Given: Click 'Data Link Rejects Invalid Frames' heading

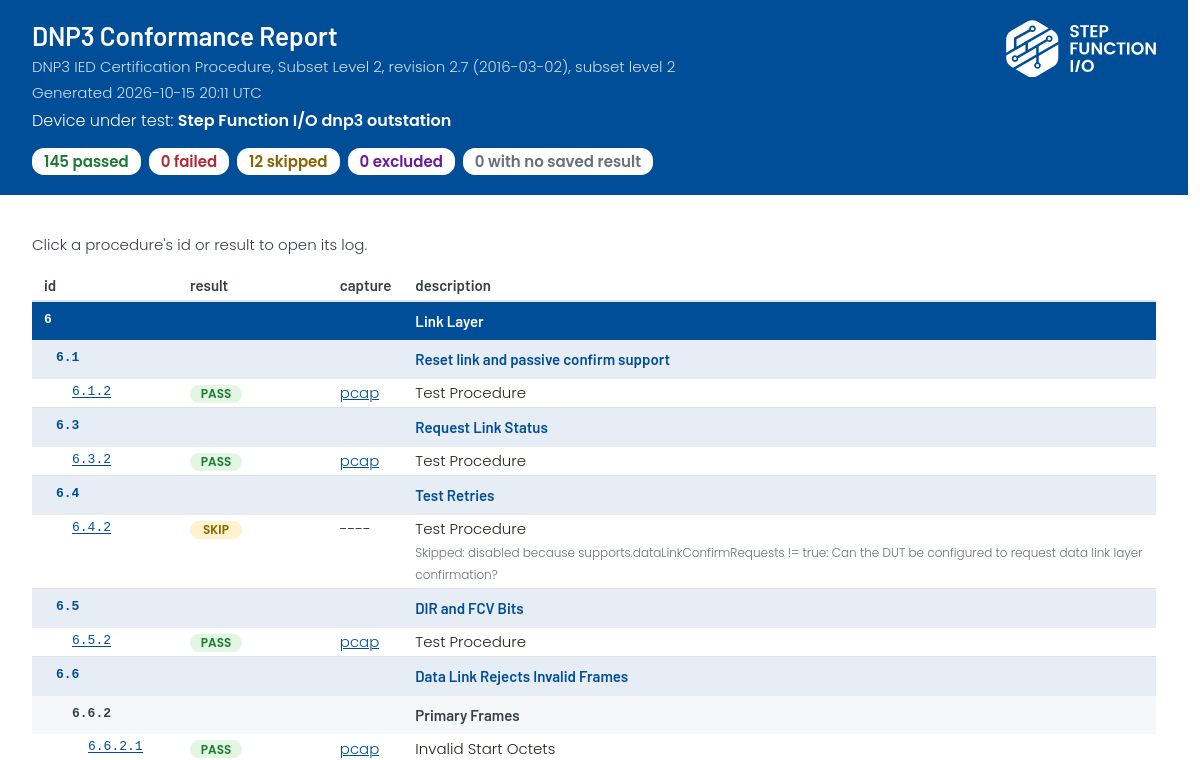Looking at the screenshot, I should tap(521, 677).
